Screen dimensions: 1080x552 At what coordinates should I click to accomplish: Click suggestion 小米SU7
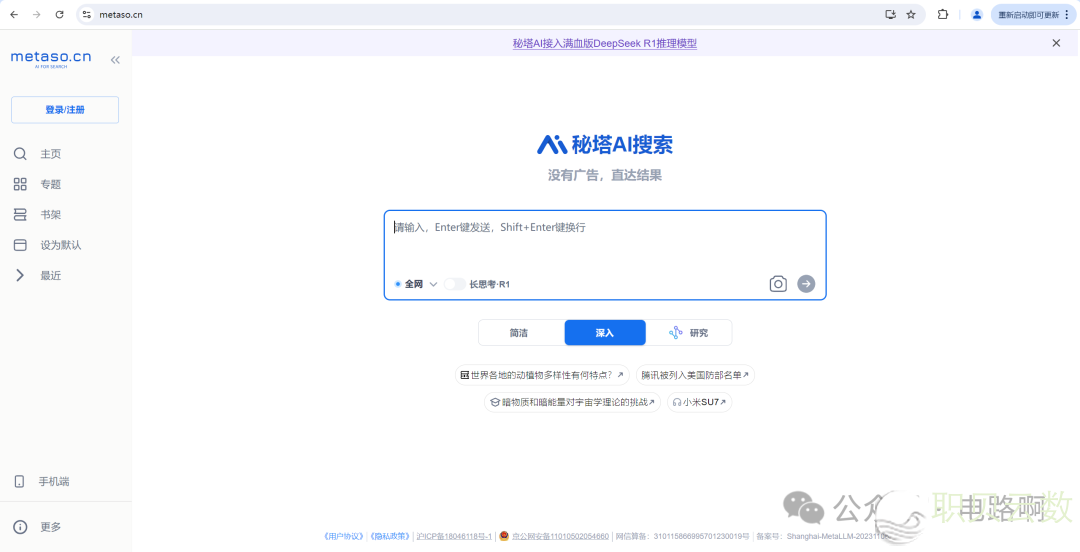click(x=699, y=402)
